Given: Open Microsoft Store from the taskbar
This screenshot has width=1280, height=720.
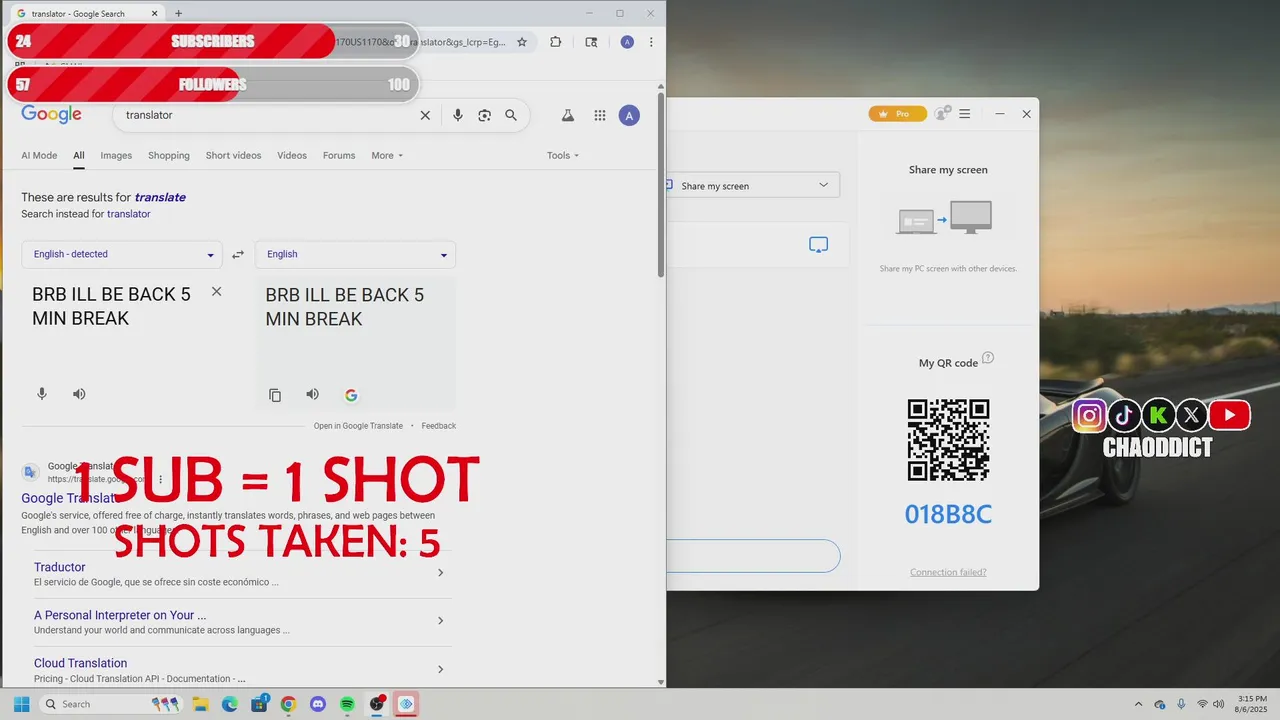Looking at the screenshot, I should [x=259, y=704].
